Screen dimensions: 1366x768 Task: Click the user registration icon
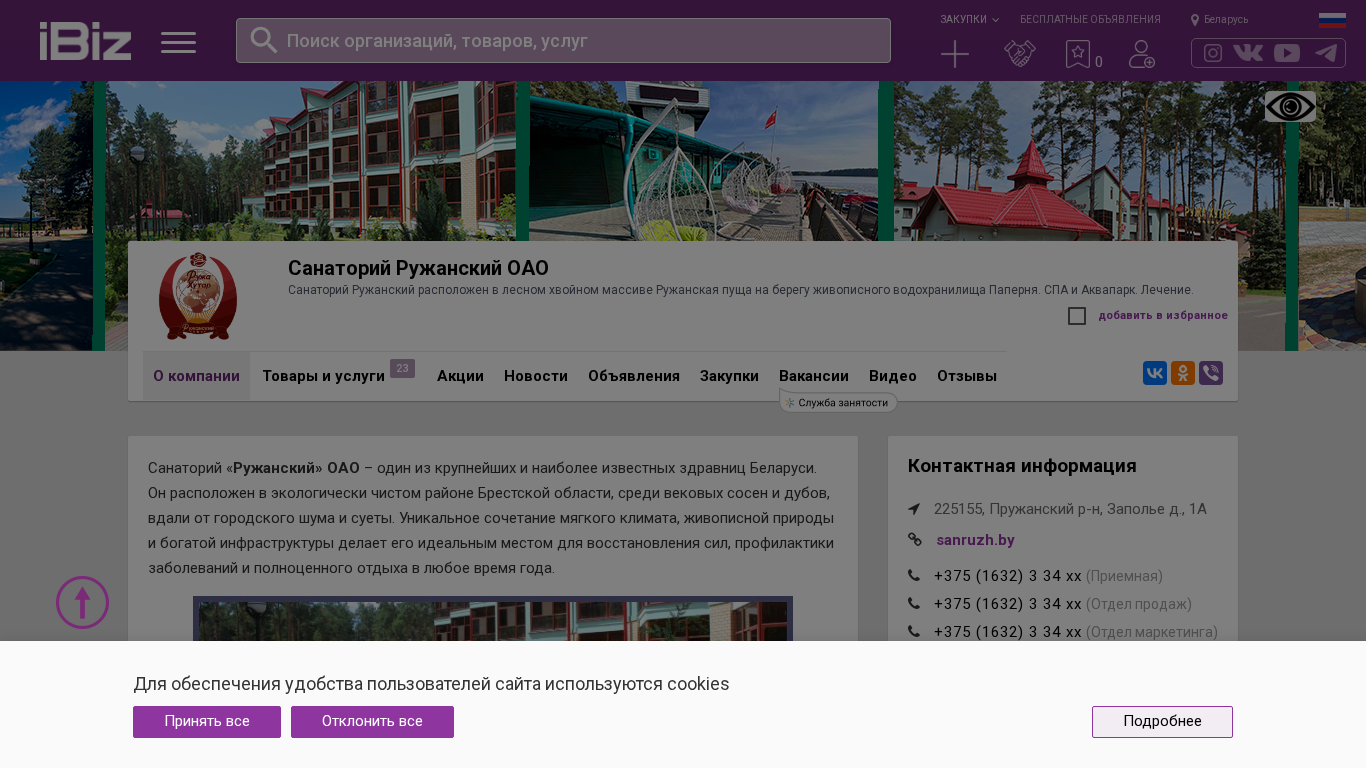tap(1142, 54)
